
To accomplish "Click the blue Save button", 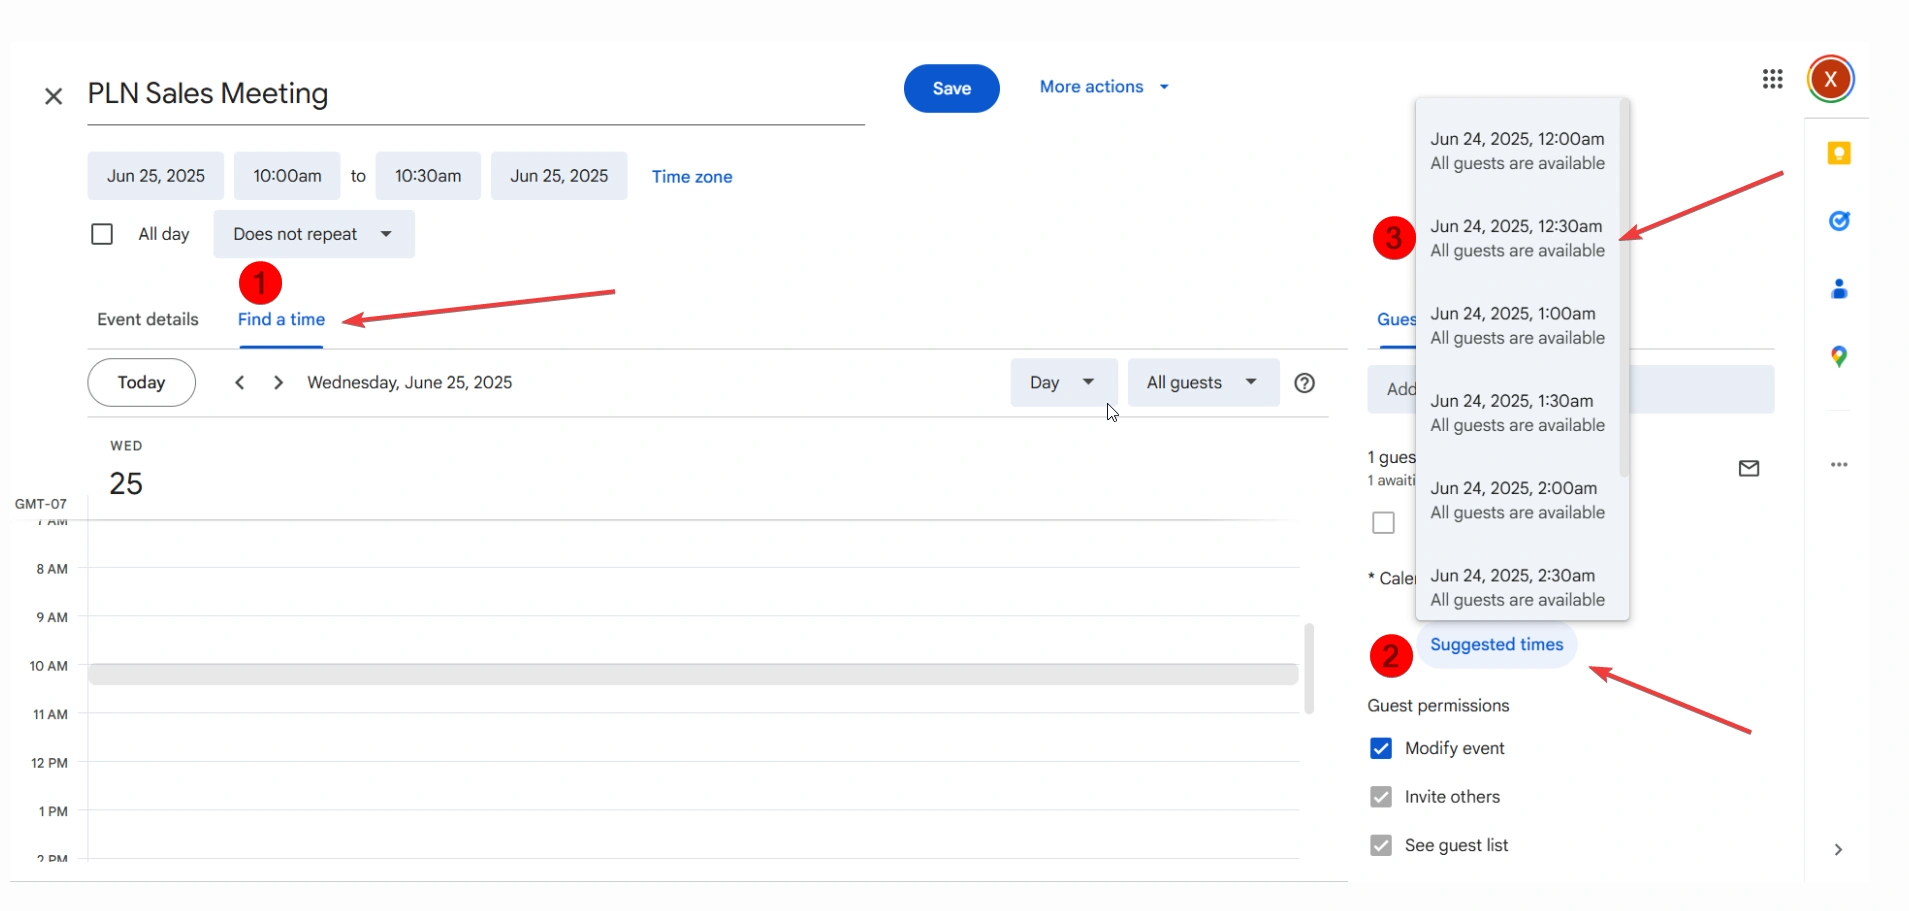I will pos(951,88).
